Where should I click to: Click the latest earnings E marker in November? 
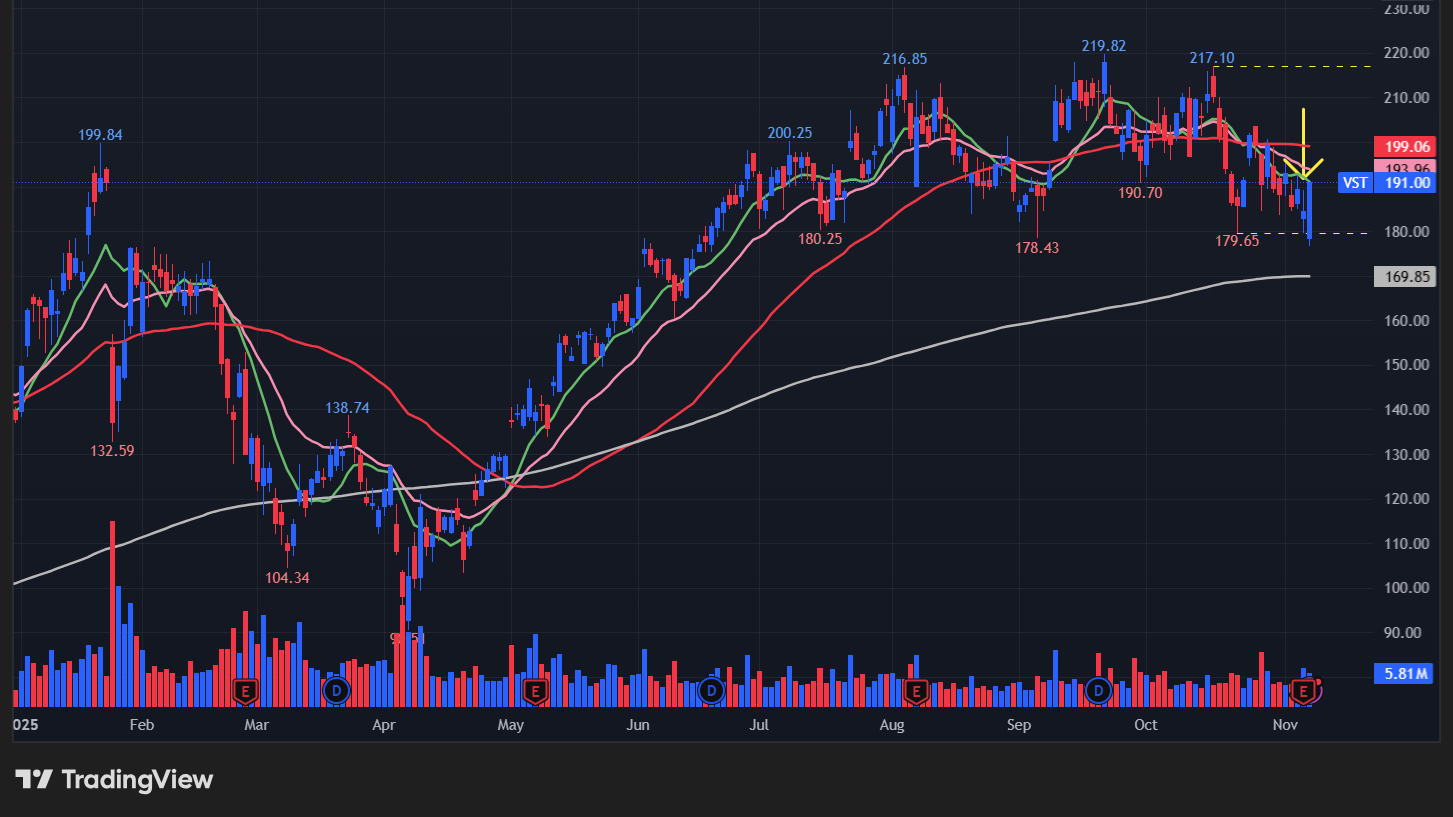click(1303, 690)
